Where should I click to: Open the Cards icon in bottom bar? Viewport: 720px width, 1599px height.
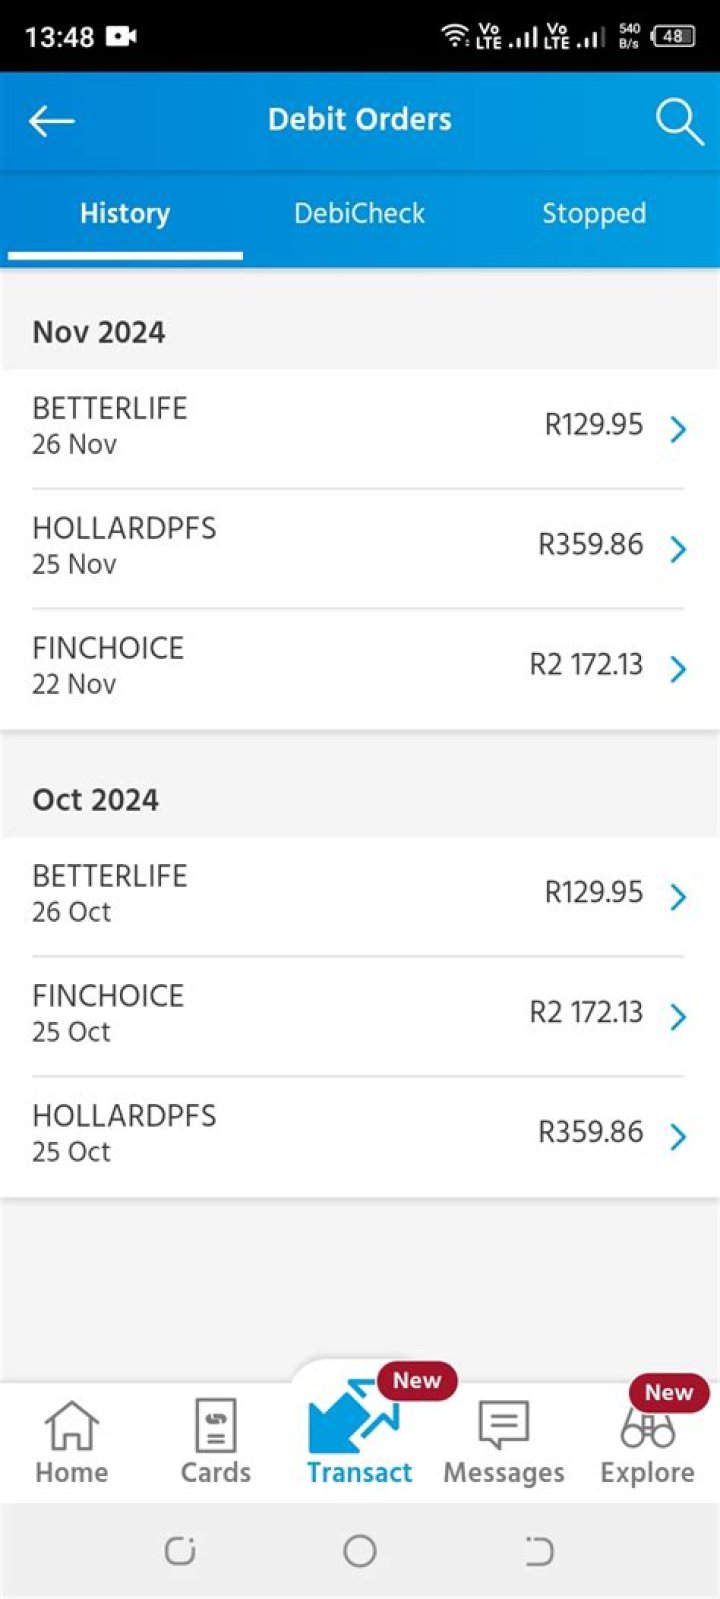(x=215, y=1426)
